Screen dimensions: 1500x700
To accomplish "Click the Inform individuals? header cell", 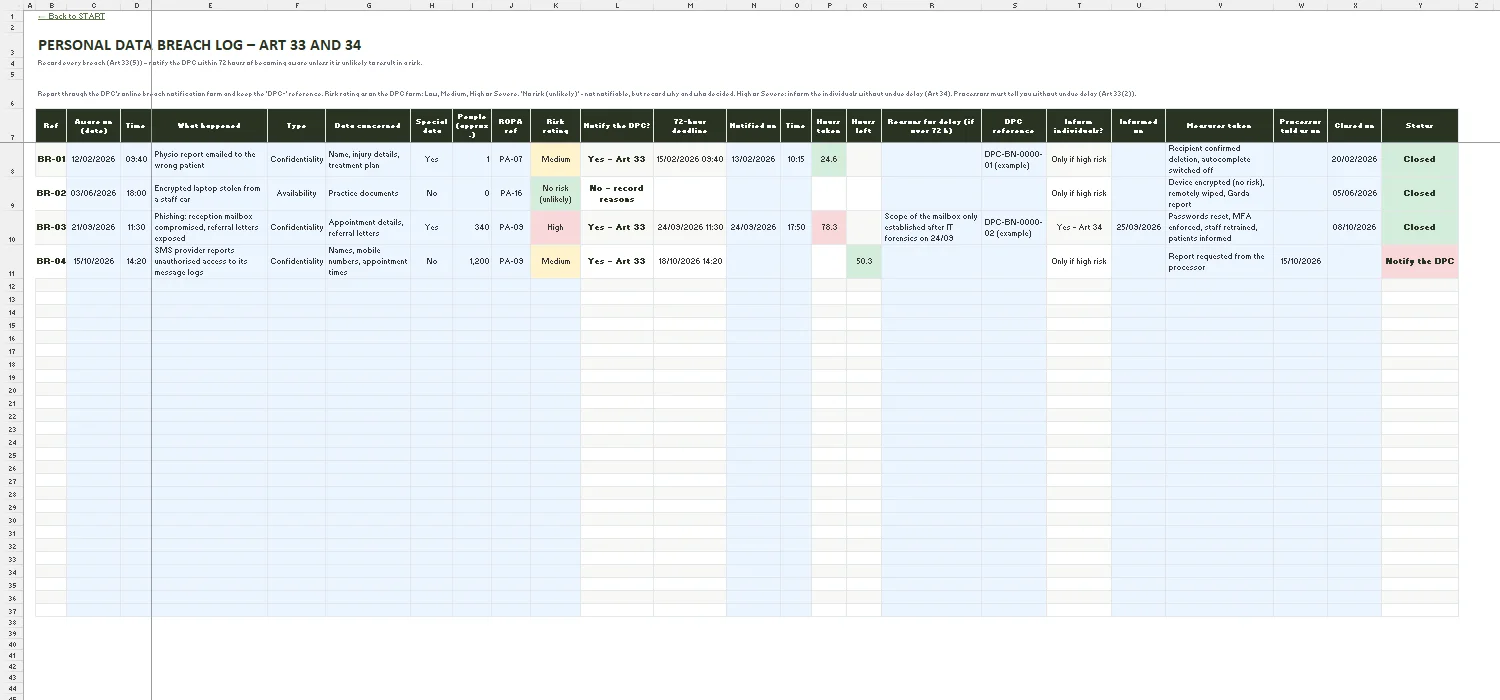I will click(x=1078, y=126).
